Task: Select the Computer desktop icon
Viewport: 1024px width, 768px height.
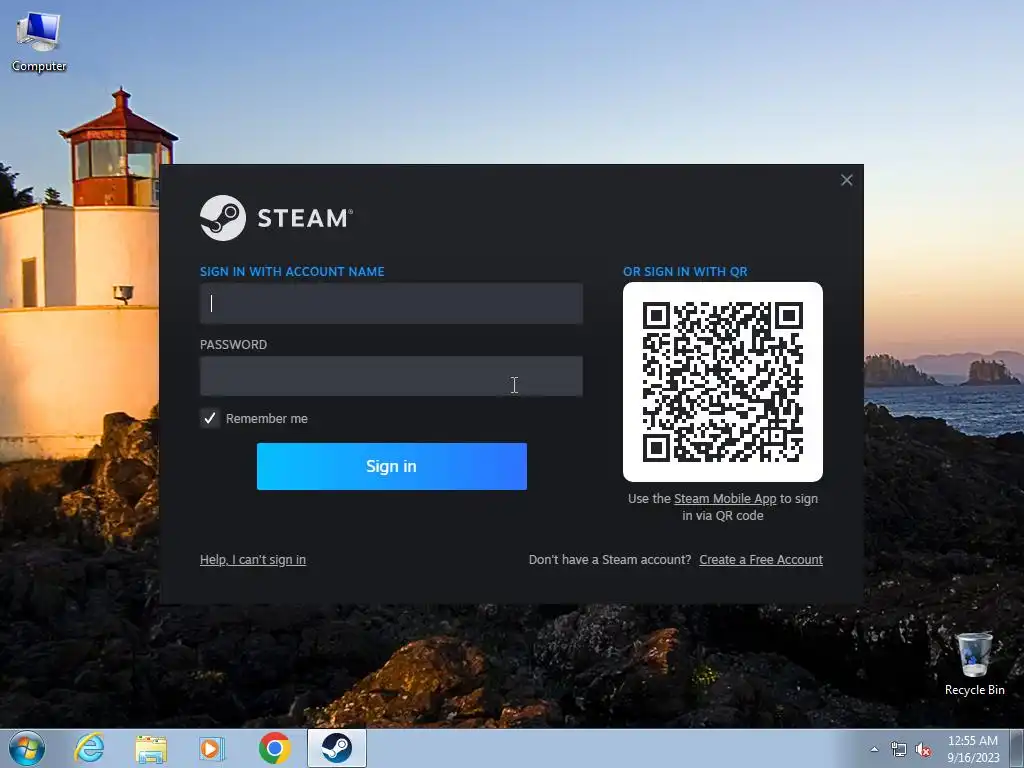Action: (39, 42)
